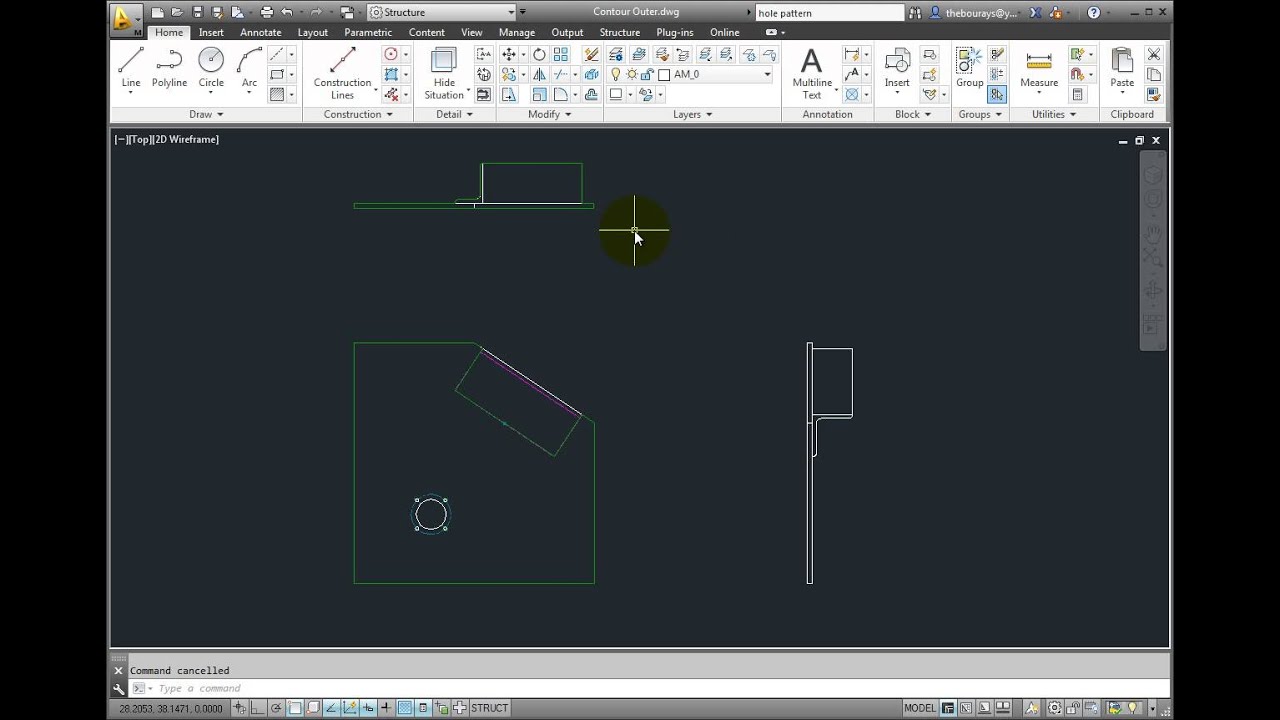This screenshot has height=720, width=1280.
Task: Toggle STRUCT in the status bar
Action: point(489,708)
